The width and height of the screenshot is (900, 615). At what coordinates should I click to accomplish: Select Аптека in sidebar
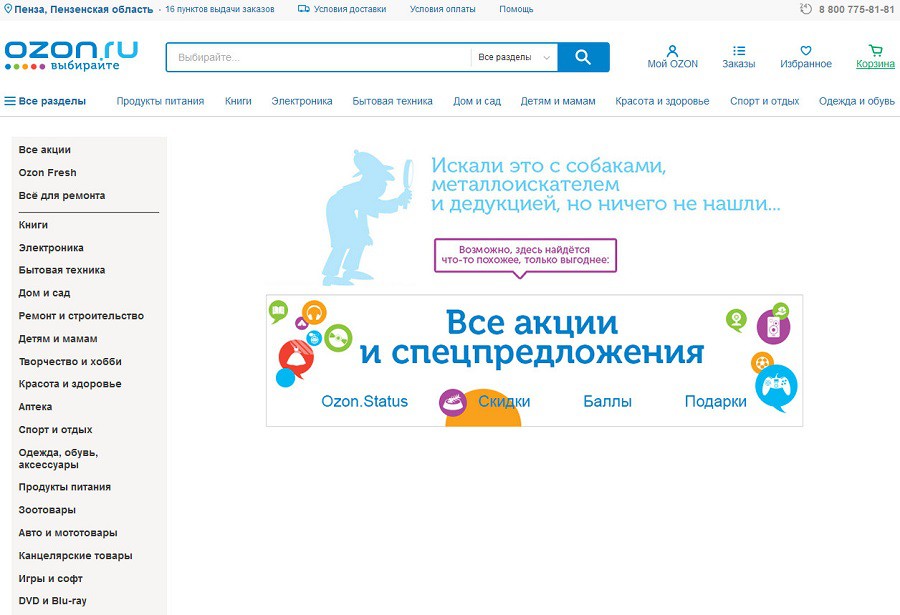(36, 407)
